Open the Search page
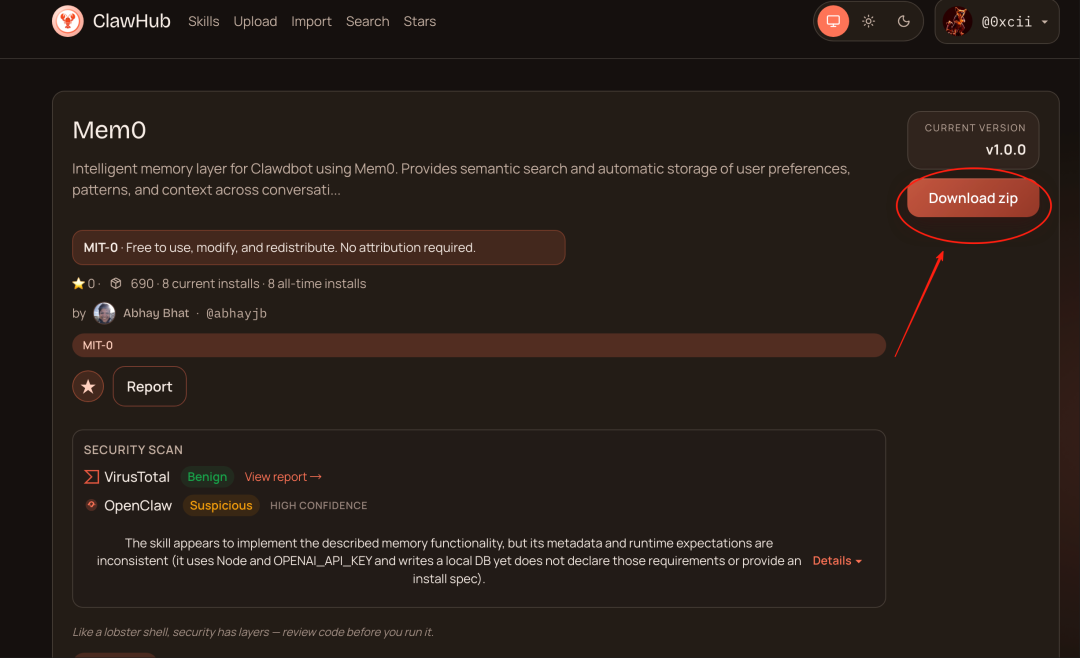1080x658 pixels. click(x=367, y=21)
